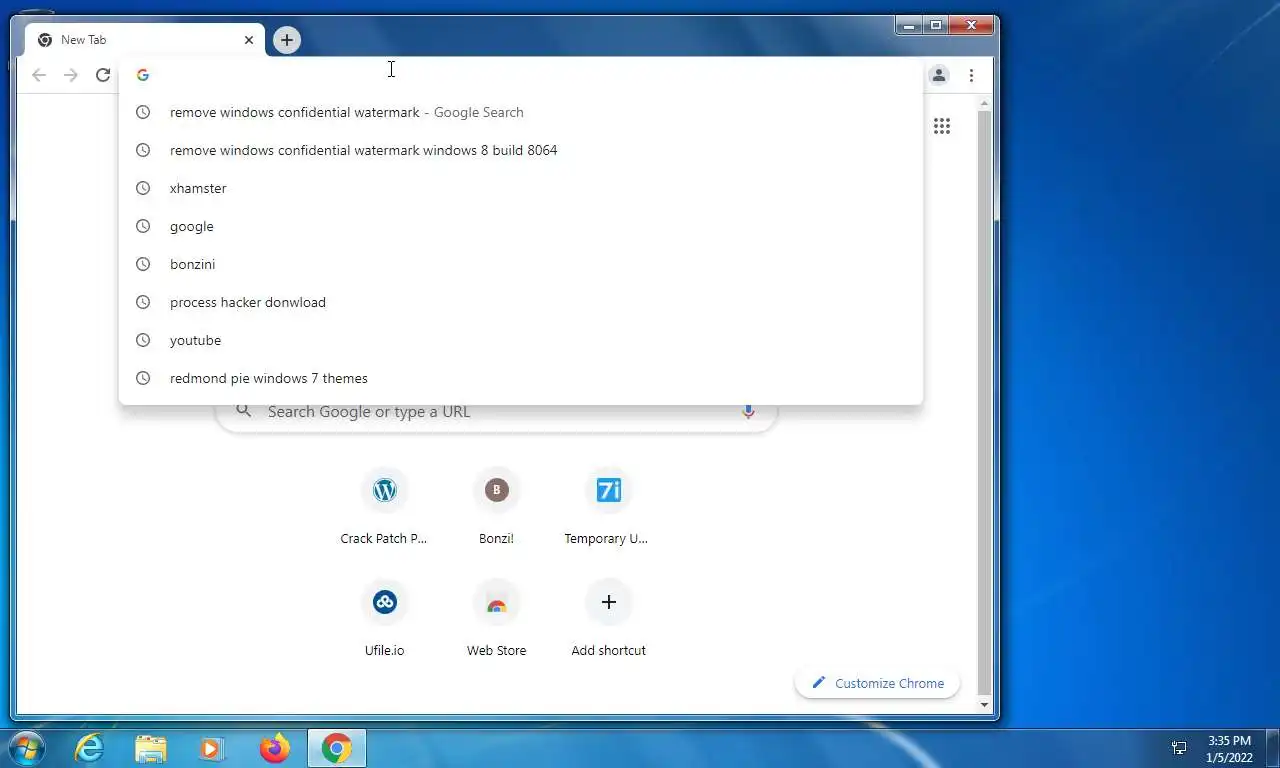The height and width of the screenshot is (768, 1280).
Task: Select the New Tab tab
Action: [146, 40]
